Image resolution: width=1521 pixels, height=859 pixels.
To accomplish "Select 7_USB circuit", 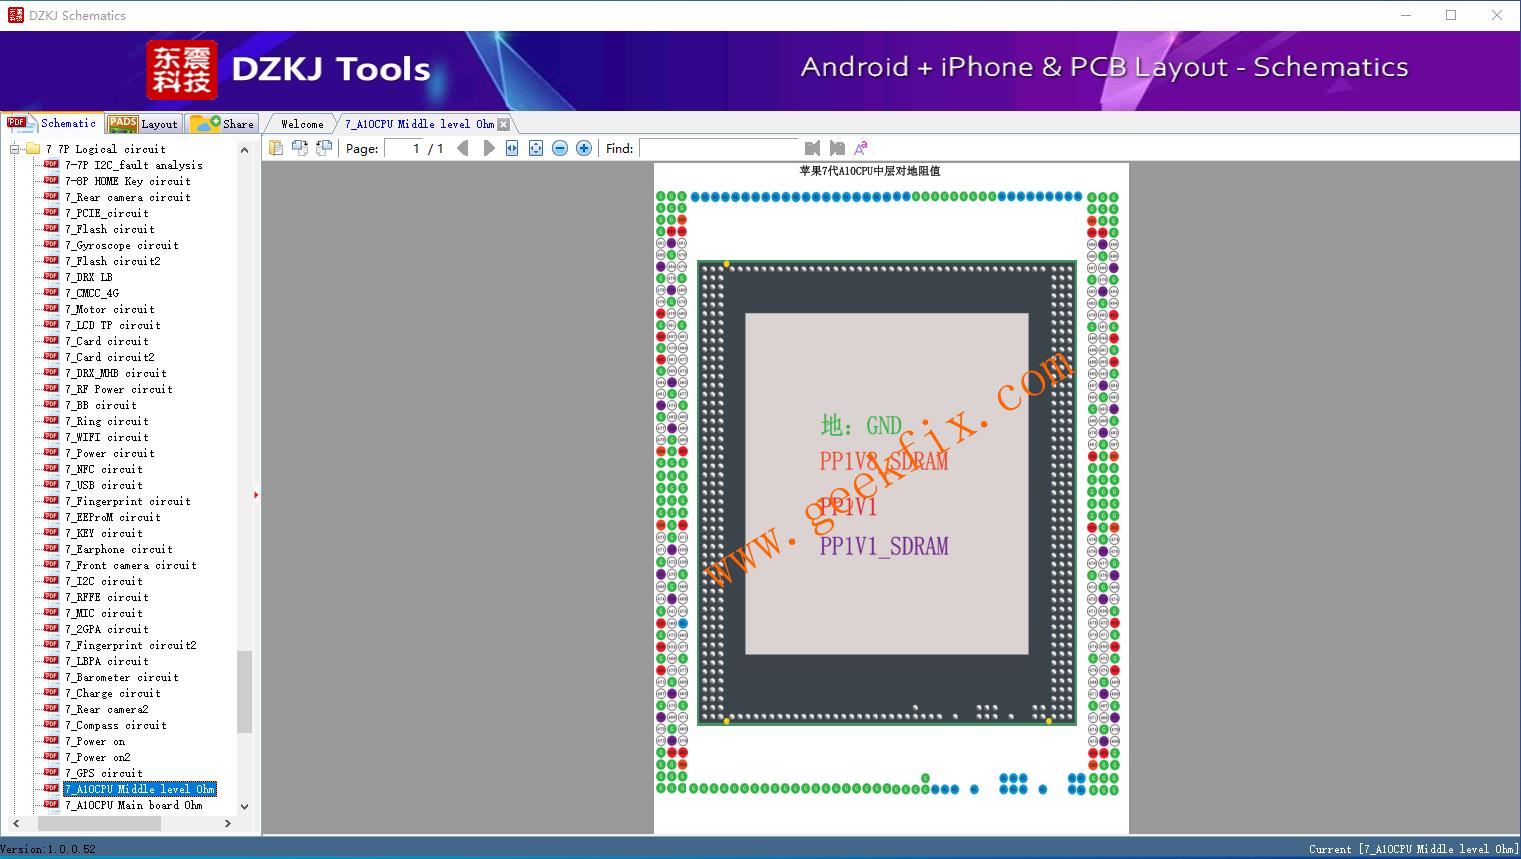I will pyautogui.click(x=104, y=485).
